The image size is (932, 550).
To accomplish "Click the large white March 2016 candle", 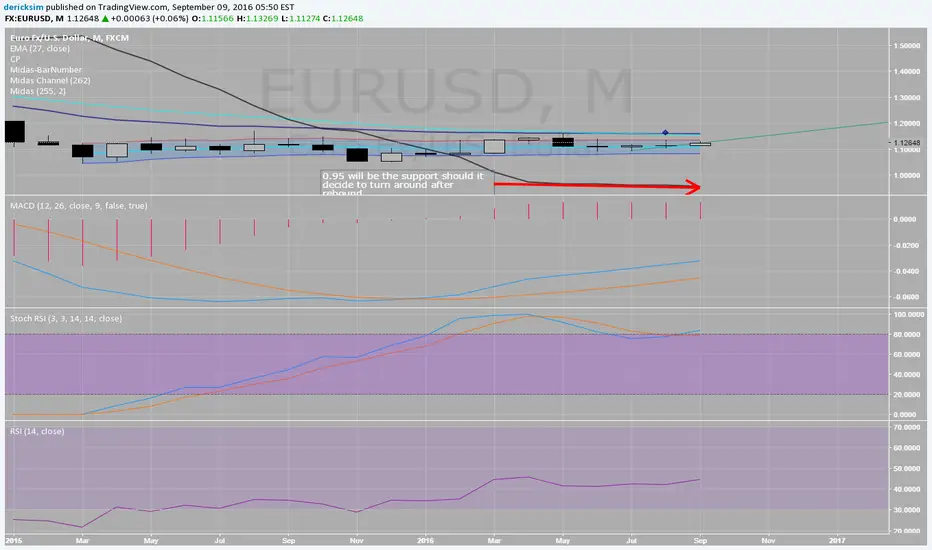I will tap(495, 146).
